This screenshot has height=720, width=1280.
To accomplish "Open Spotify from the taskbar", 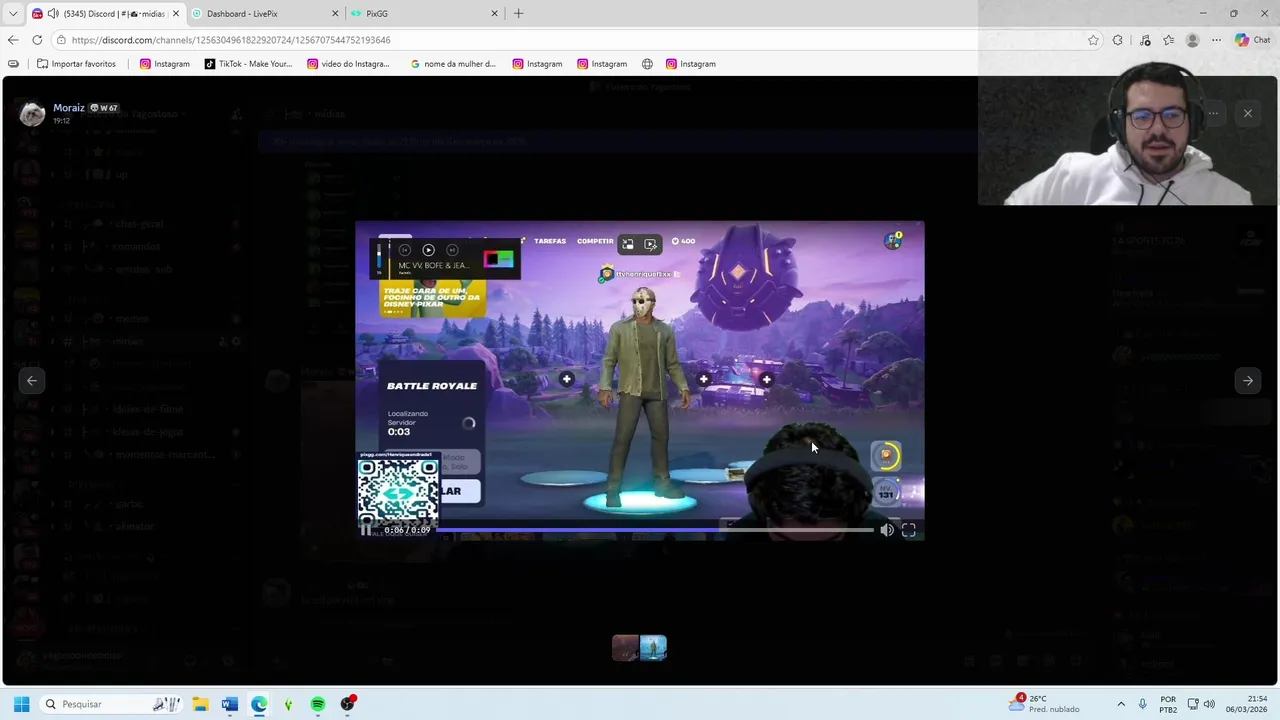I will tap(318, 704).
